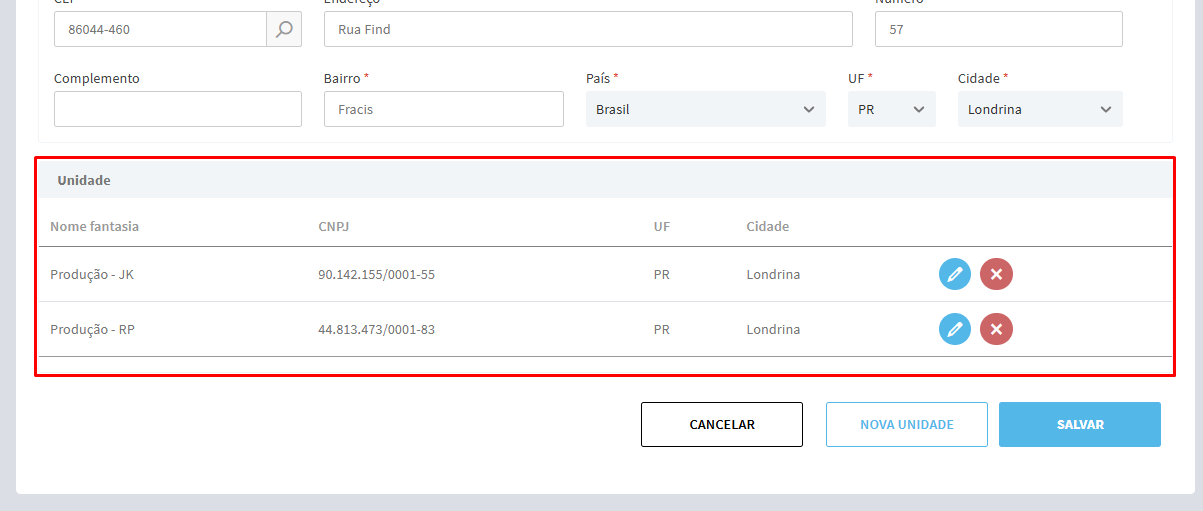Edit the Produção - RP unit
The height and width of the screenshot is (511, 1203).
pos(955,329)
